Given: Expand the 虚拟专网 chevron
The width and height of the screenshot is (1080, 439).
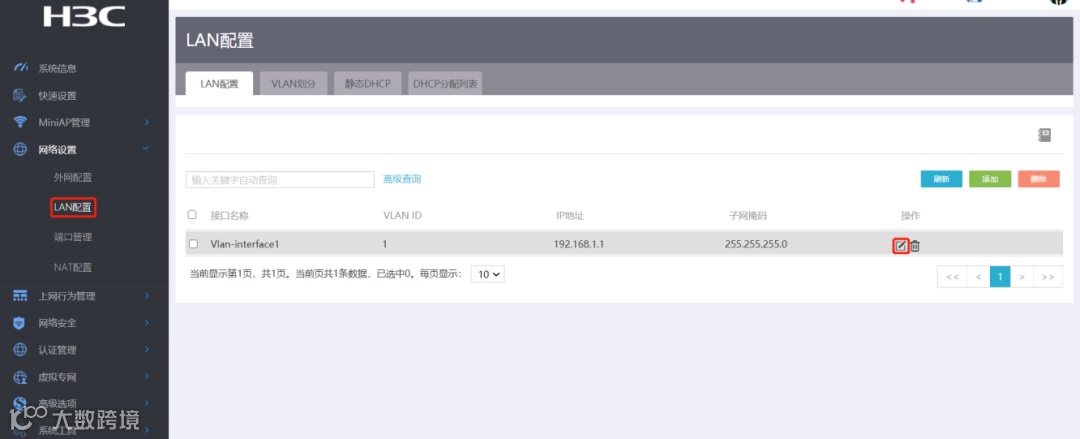Looking at the screenshot, I should pos(147,377).
